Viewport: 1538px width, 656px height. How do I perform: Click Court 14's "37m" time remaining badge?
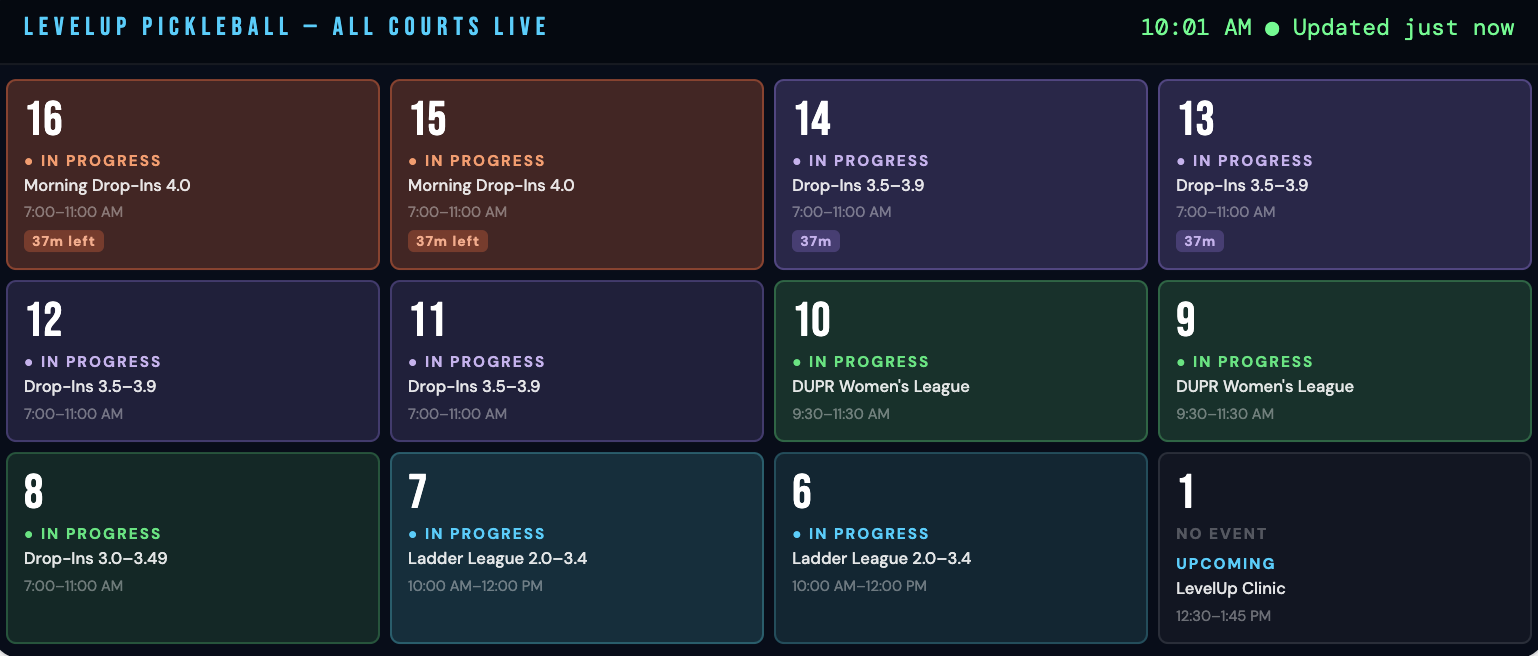[x=816, y=241]
